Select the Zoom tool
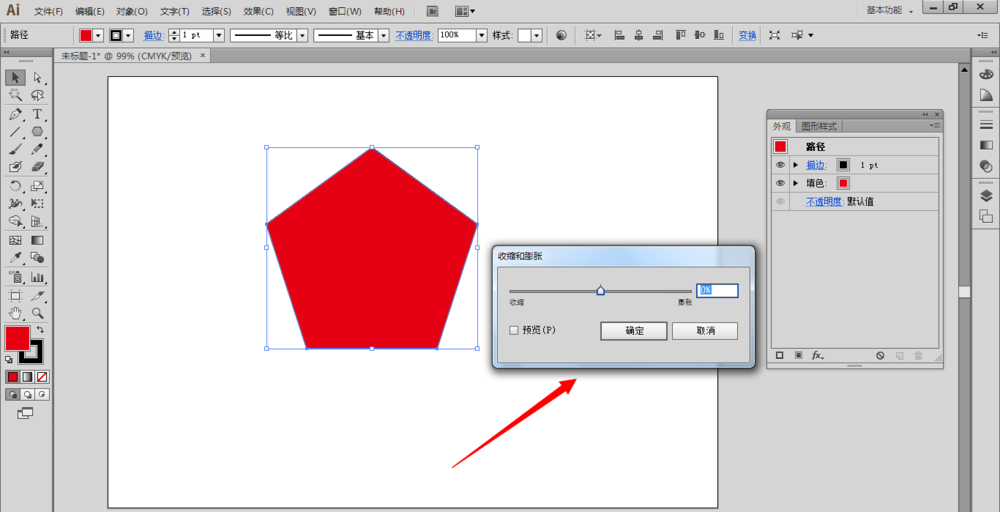The image size is (1000, 512). pos(38,313)
